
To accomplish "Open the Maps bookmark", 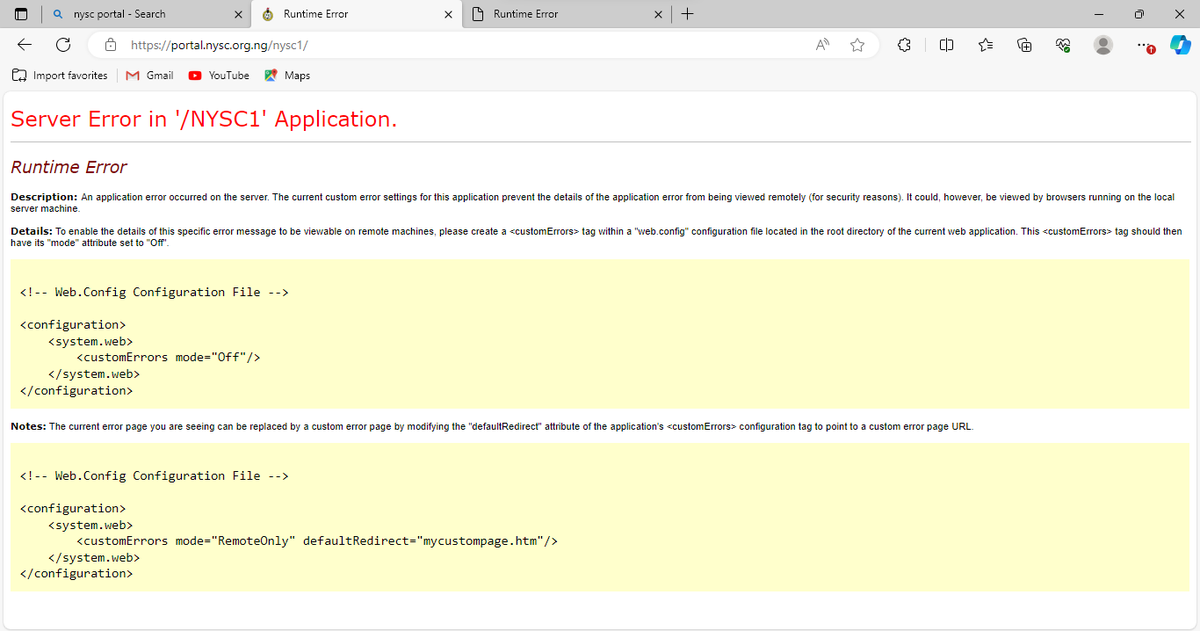I will 287,75.
